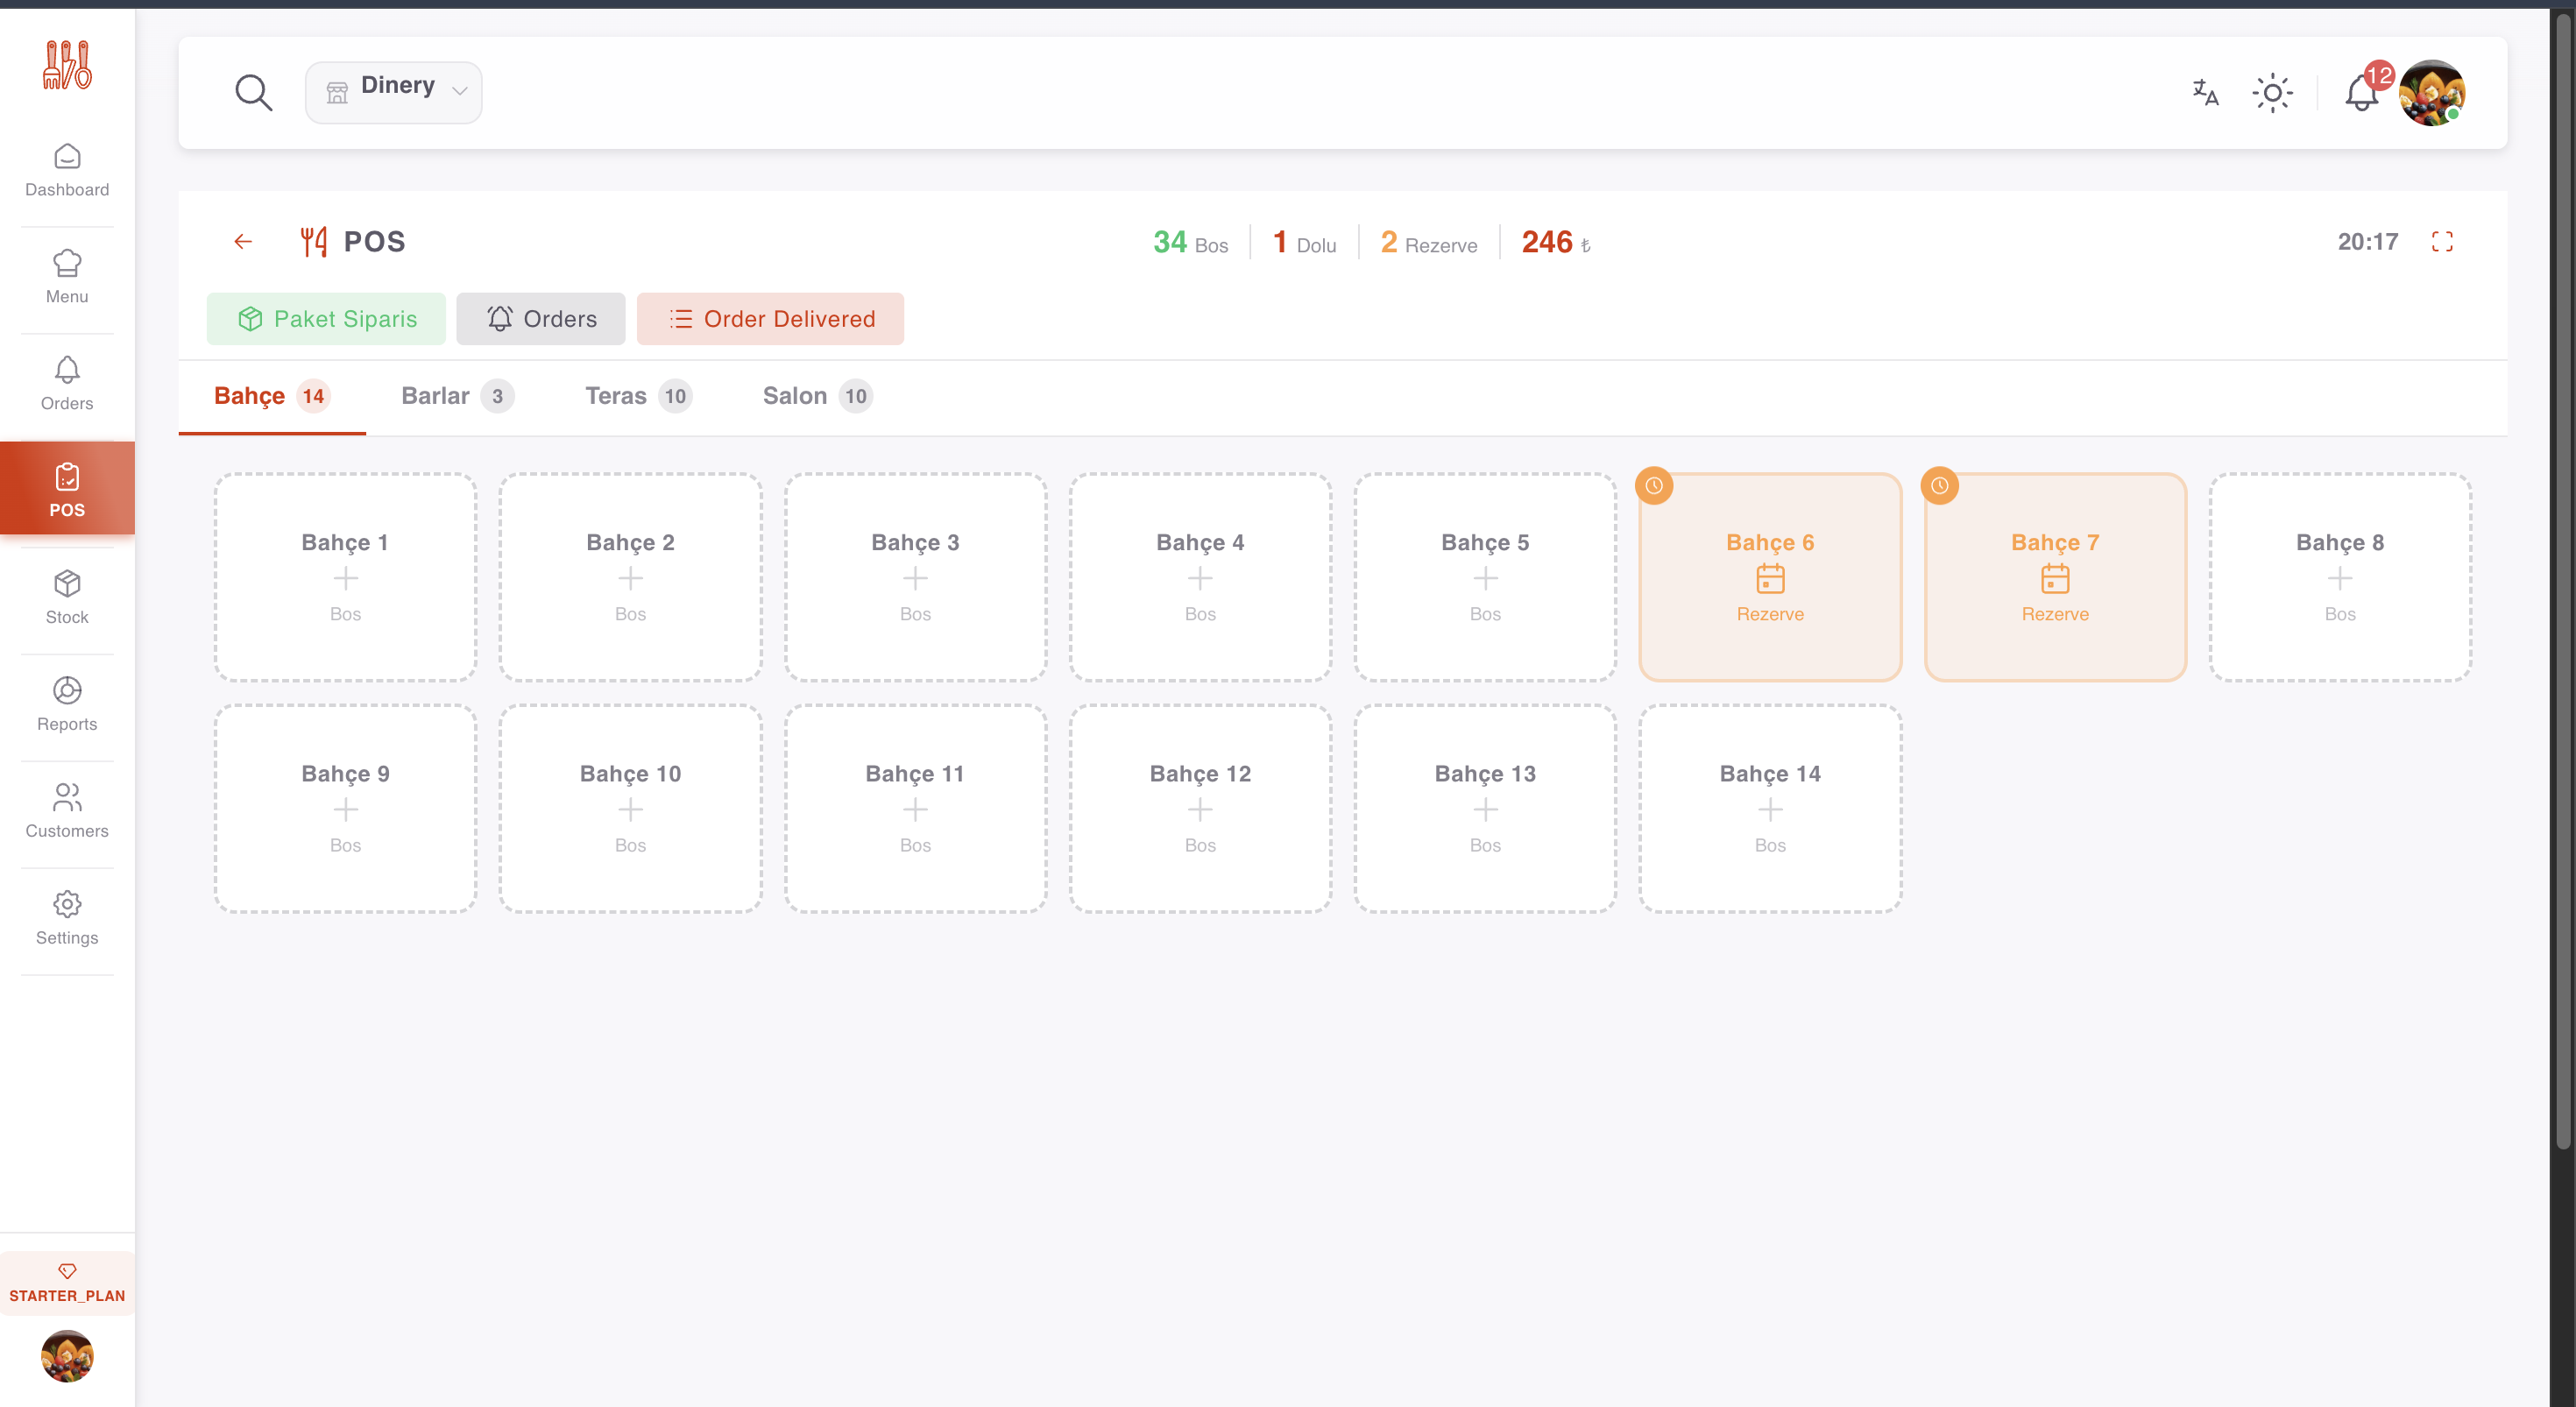Click the plus icon on Bahçe 13
Image resolution: width=2576 pixels, height=1407 pixels.
coord(1485,809)
